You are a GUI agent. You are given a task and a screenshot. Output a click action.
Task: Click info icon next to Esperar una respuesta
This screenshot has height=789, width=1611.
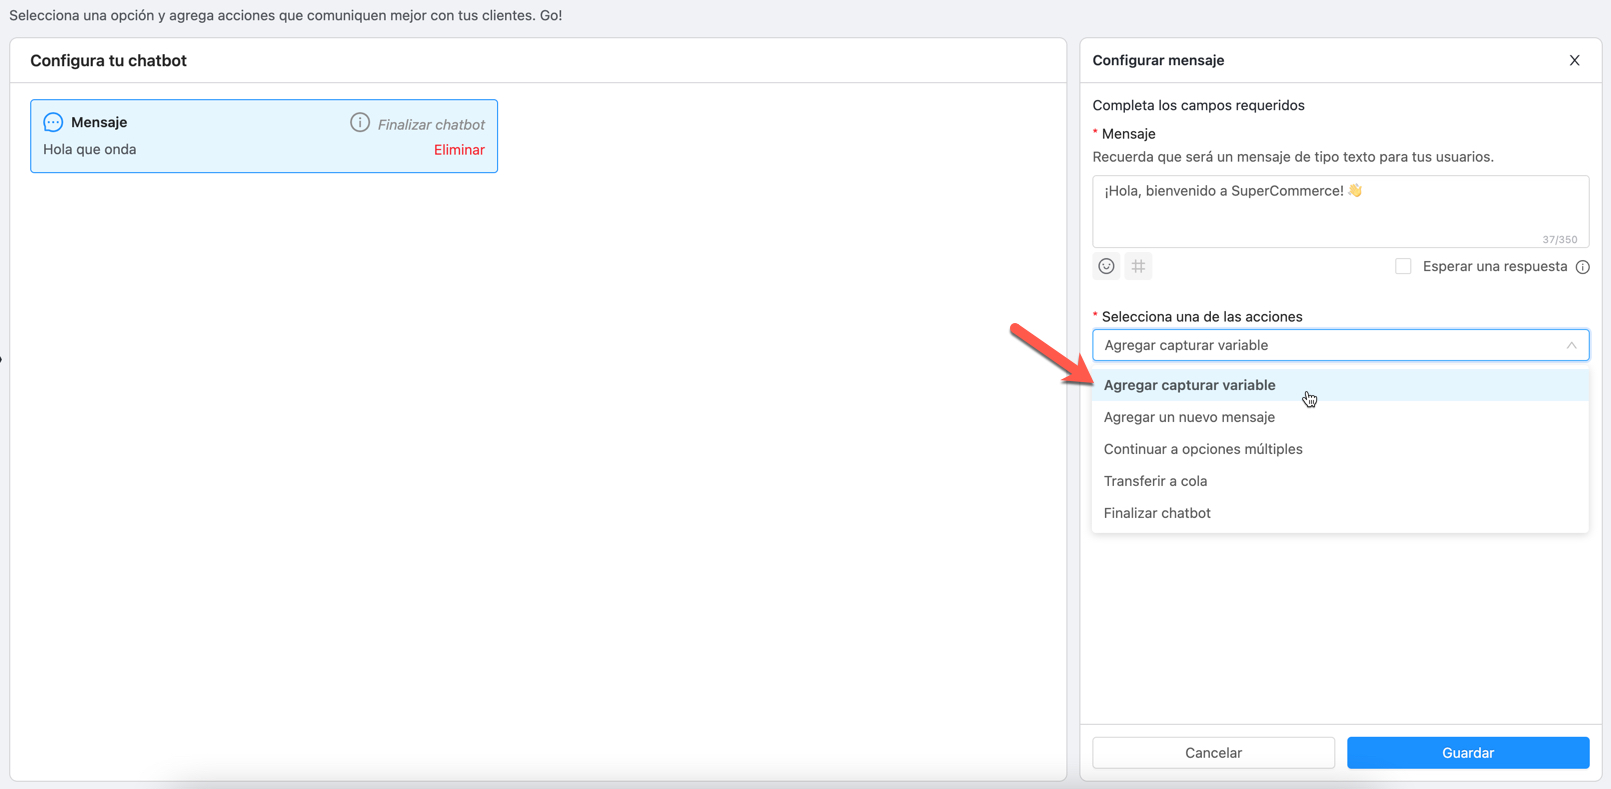point(1583,267)
